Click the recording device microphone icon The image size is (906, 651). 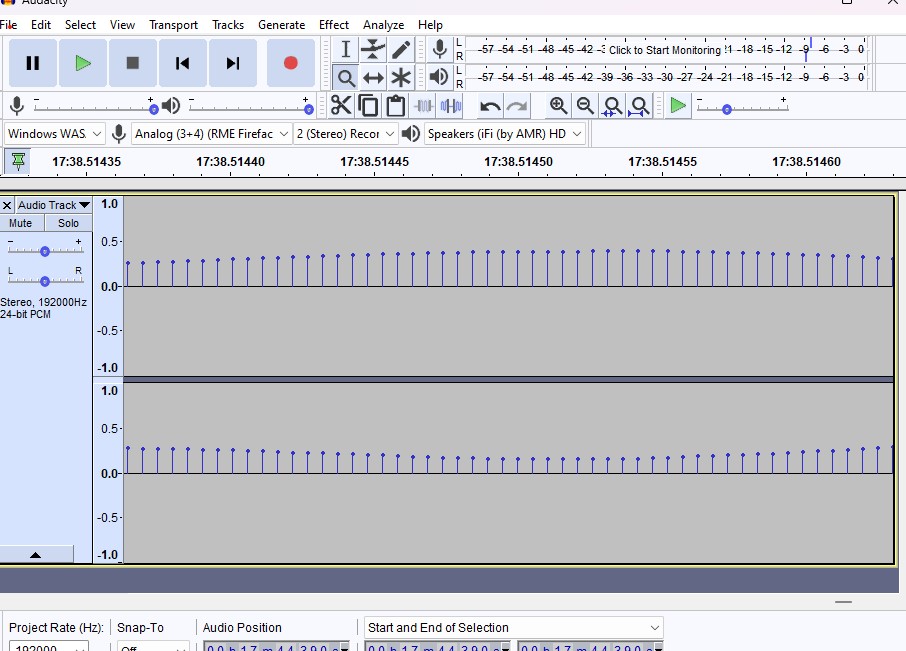tap(118, 133)
